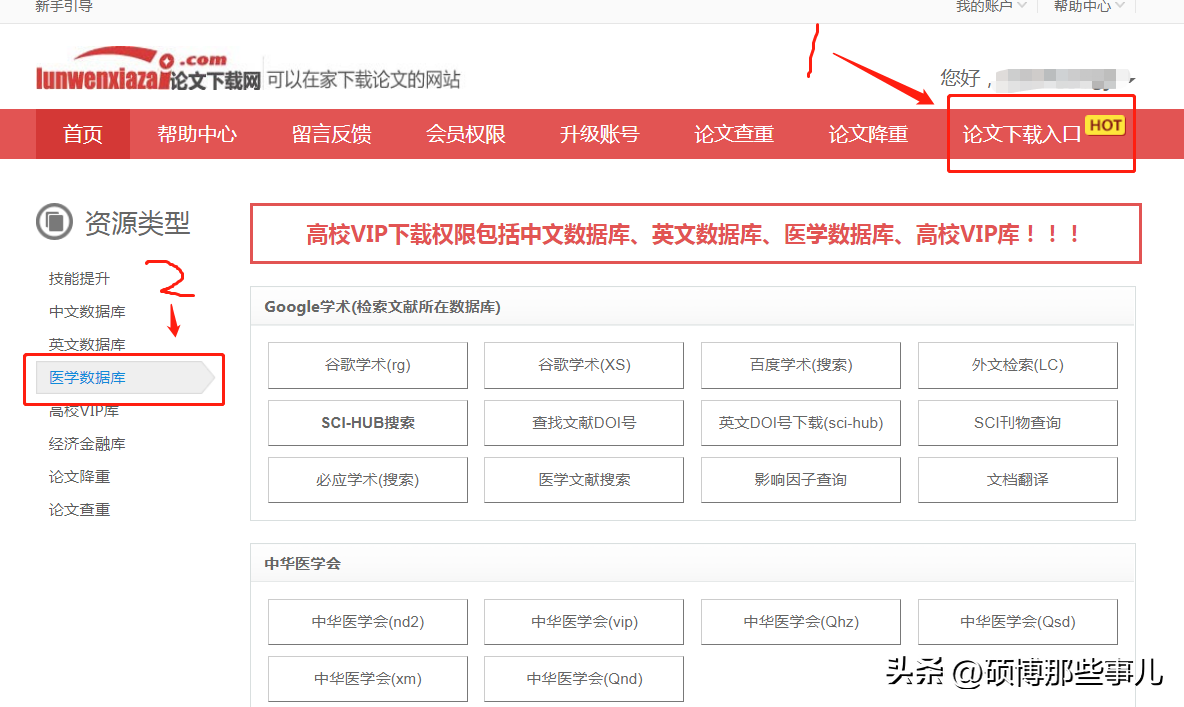Image resolution: width=1184 pixels, height=707 pixels.
Task: Click the SCI-HUB搜索 button
Action: (368, 423)
